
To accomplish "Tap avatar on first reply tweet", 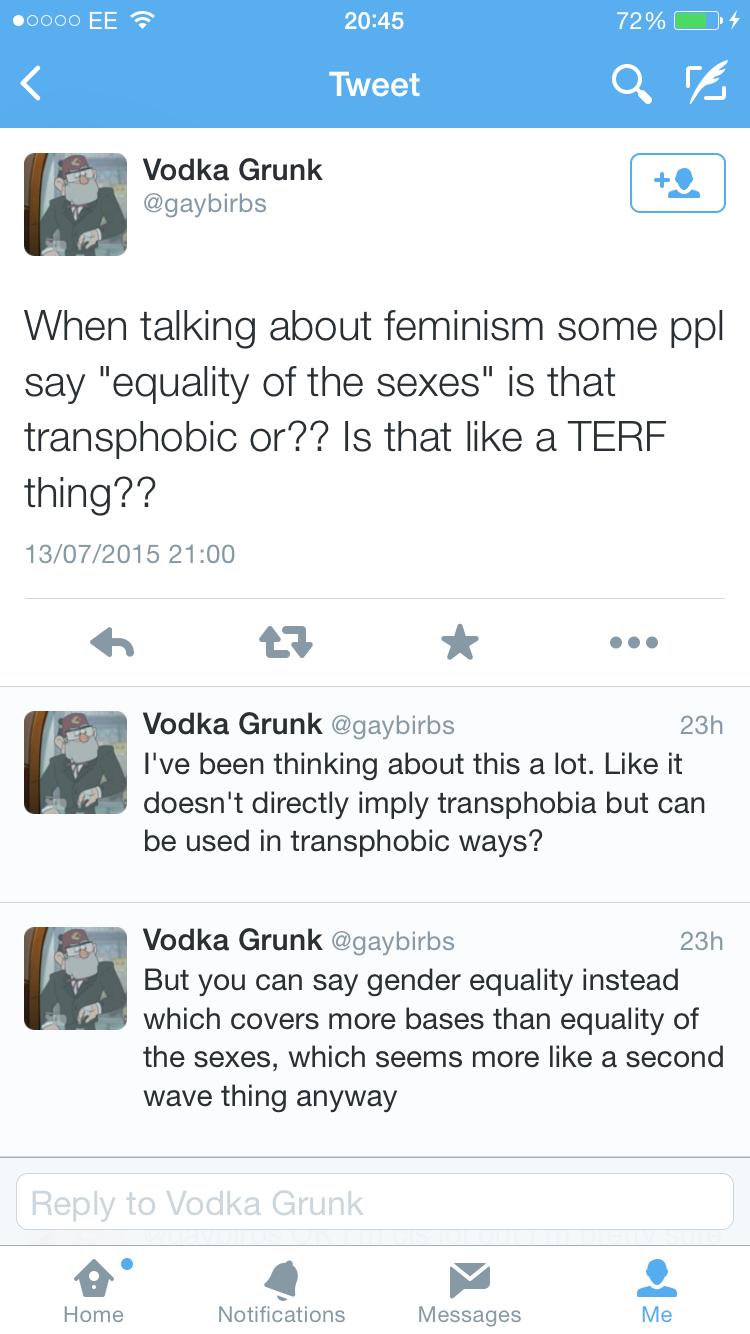I will coord(76,762).
